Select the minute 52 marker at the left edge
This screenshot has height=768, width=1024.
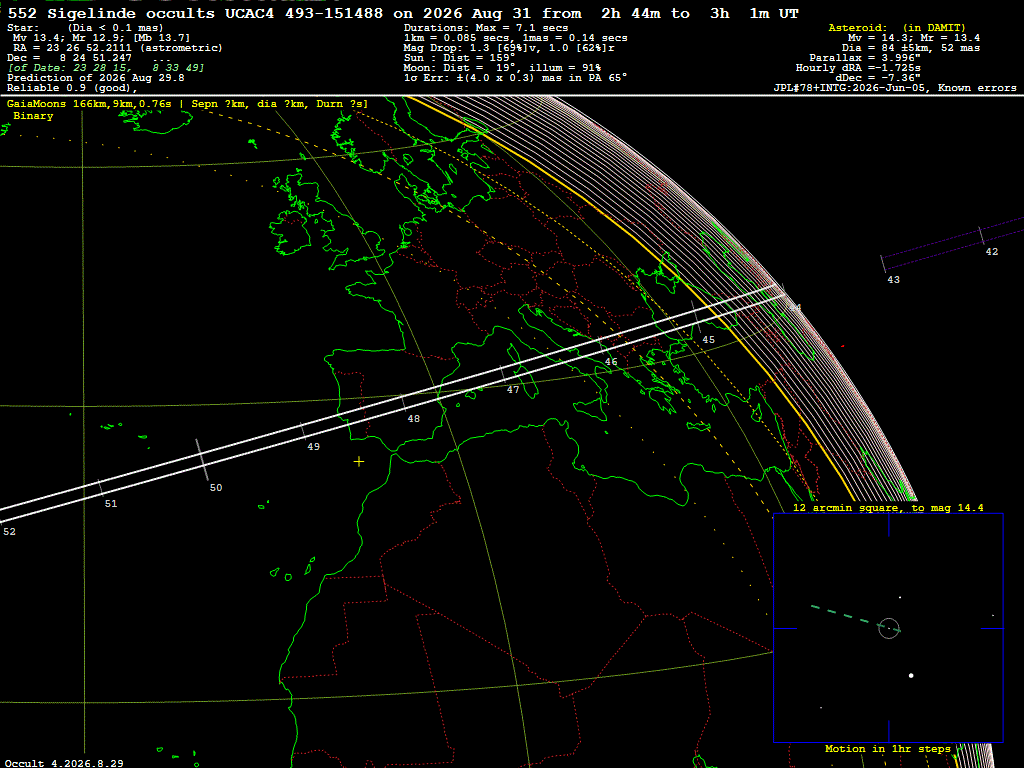(9, 532)
